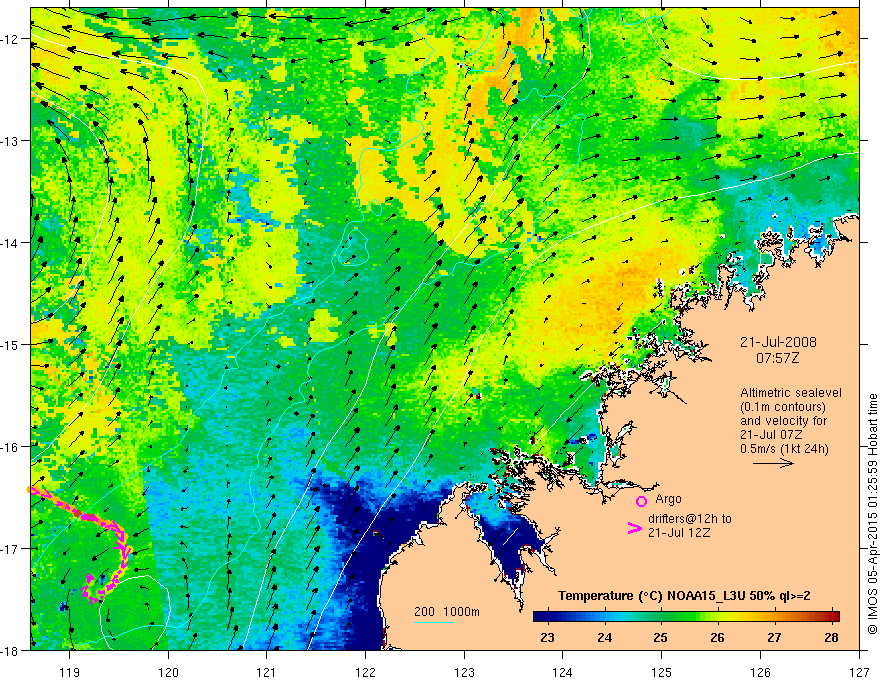
Task: Click the cyan depth contour legend line
Action: (434, 622)
